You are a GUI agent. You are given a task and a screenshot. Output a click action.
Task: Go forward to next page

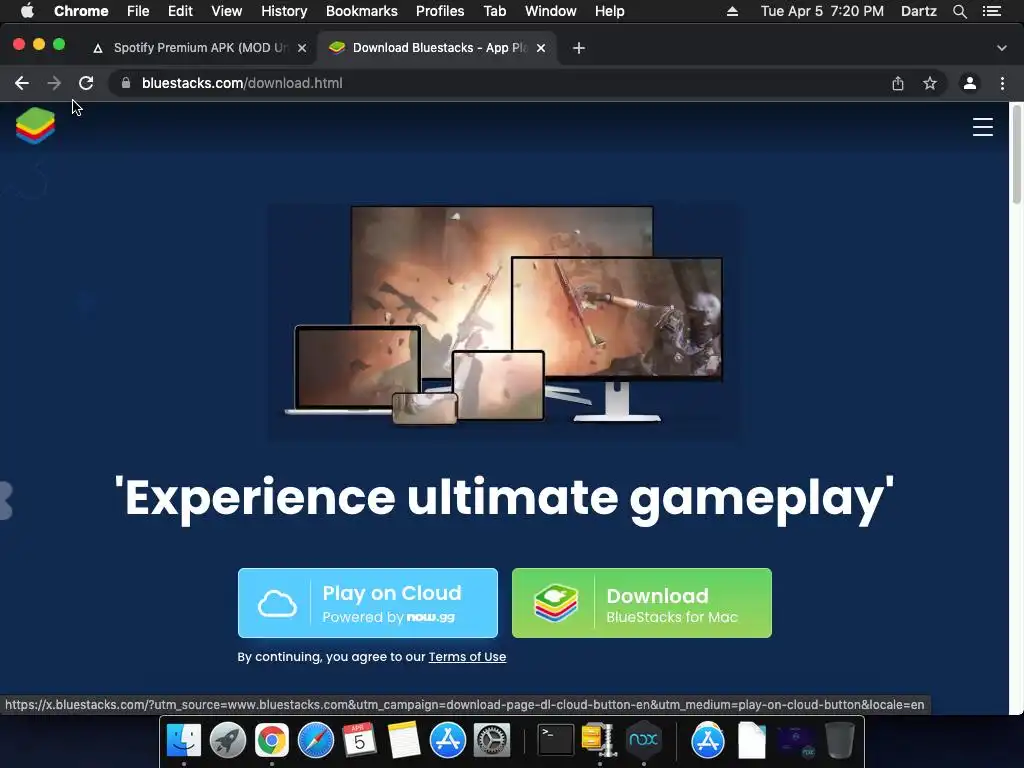click(54, 83)
